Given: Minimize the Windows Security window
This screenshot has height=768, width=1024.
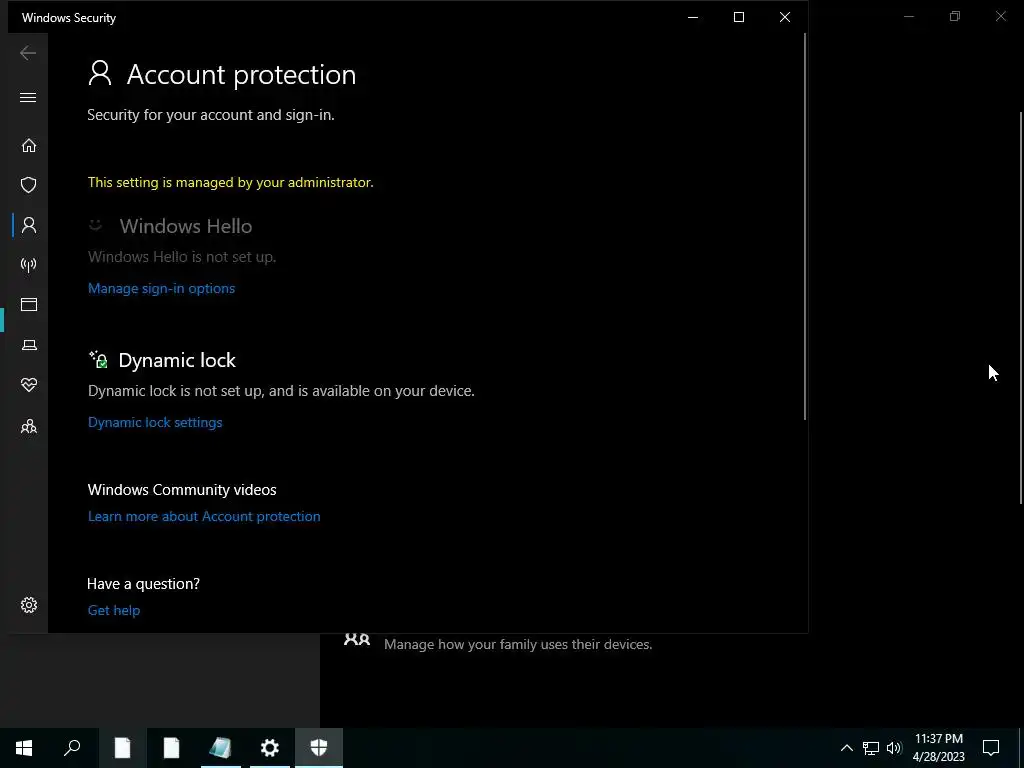Looking at the screenshot, I should pyautogui.click(x=693, y=17).
